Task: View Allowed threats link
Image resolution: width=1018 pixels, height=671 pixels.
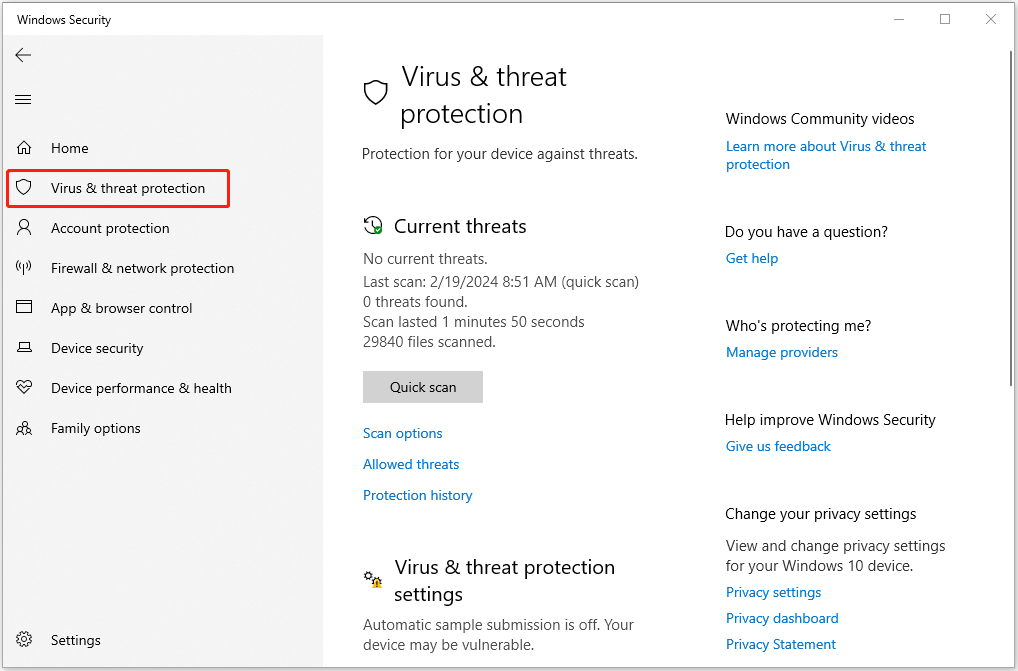Action: click(411, 464)
